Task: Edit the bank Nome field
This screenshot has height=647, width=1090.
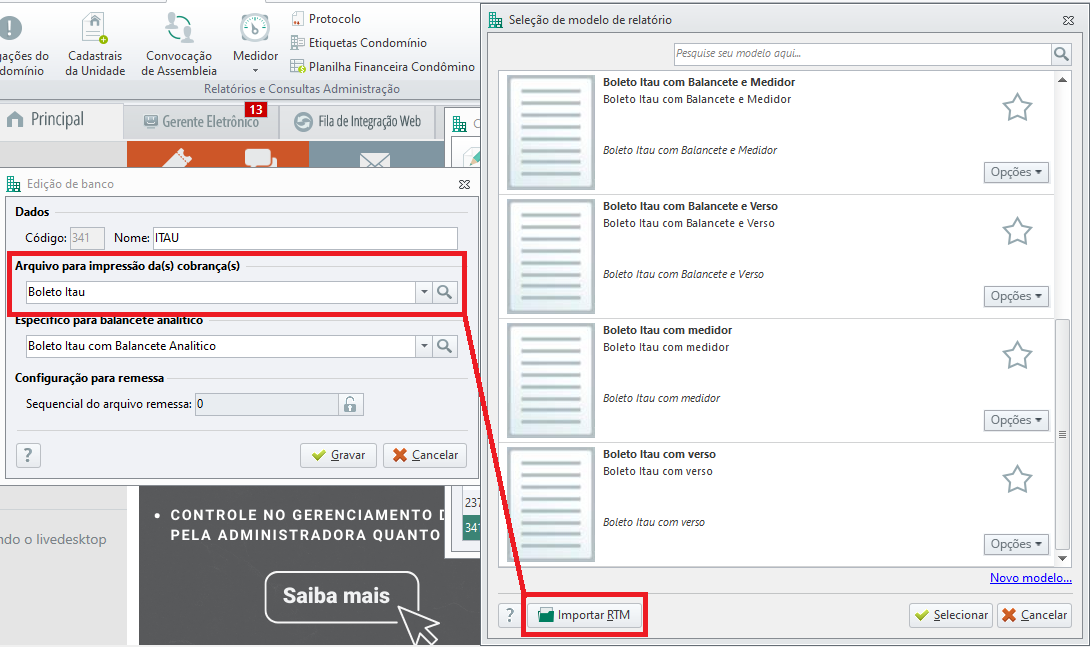Action: coord(305,238)
